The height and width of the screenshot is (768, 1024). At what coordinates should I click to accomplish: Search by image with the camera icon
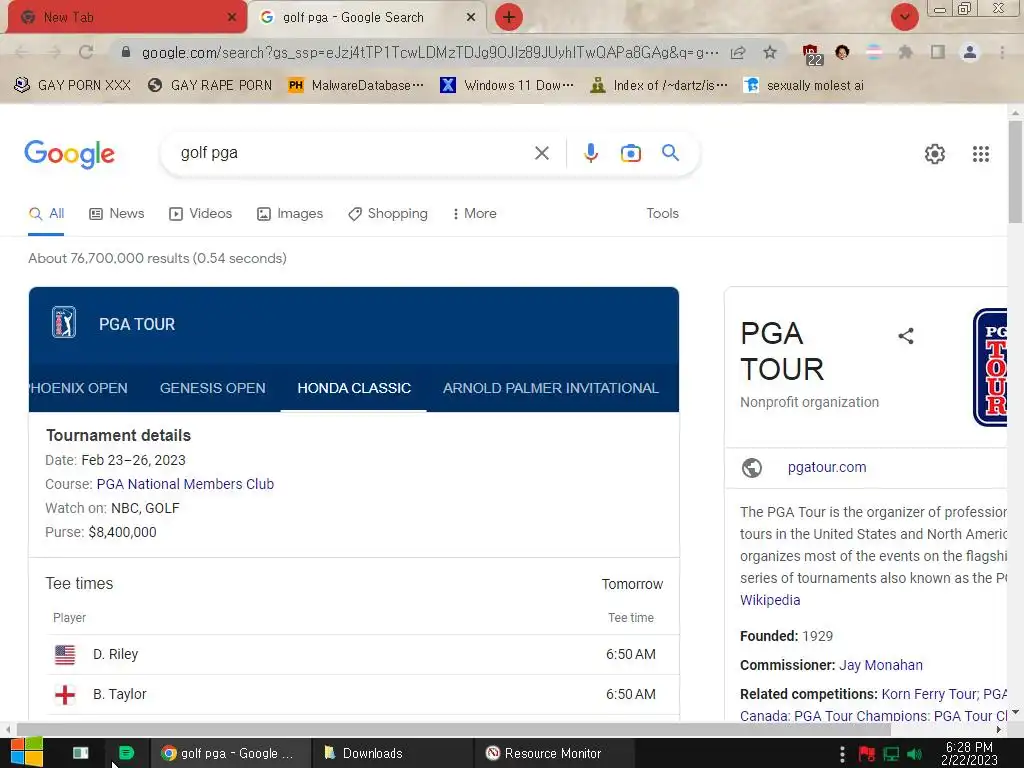(x=631, y=153)
